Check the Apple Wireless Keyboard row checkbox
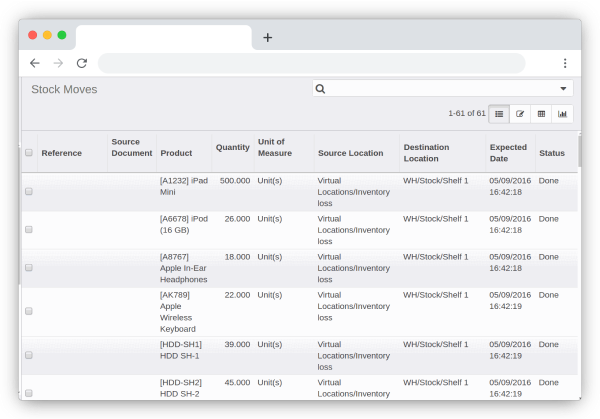600x419 pixels. point(29,311)
